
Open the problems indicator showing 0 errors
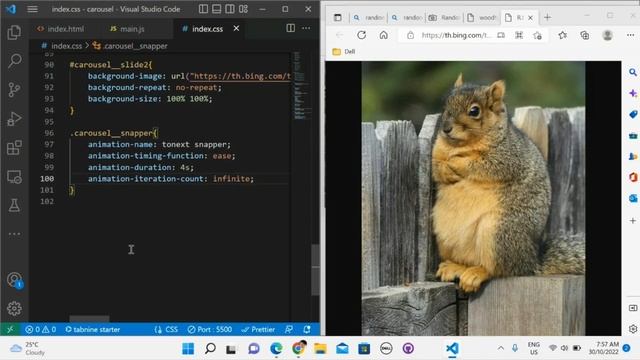click(40, 329)
